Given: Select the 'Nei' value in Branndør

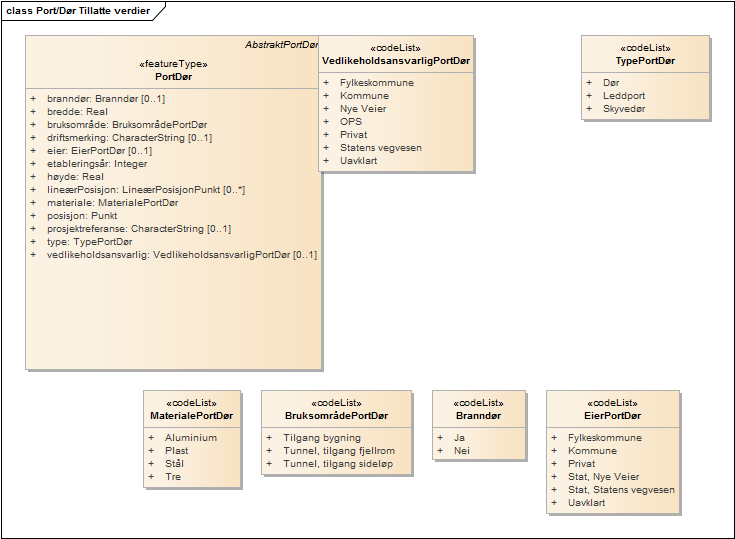Looking at the screenshot, I should point(462,451).
